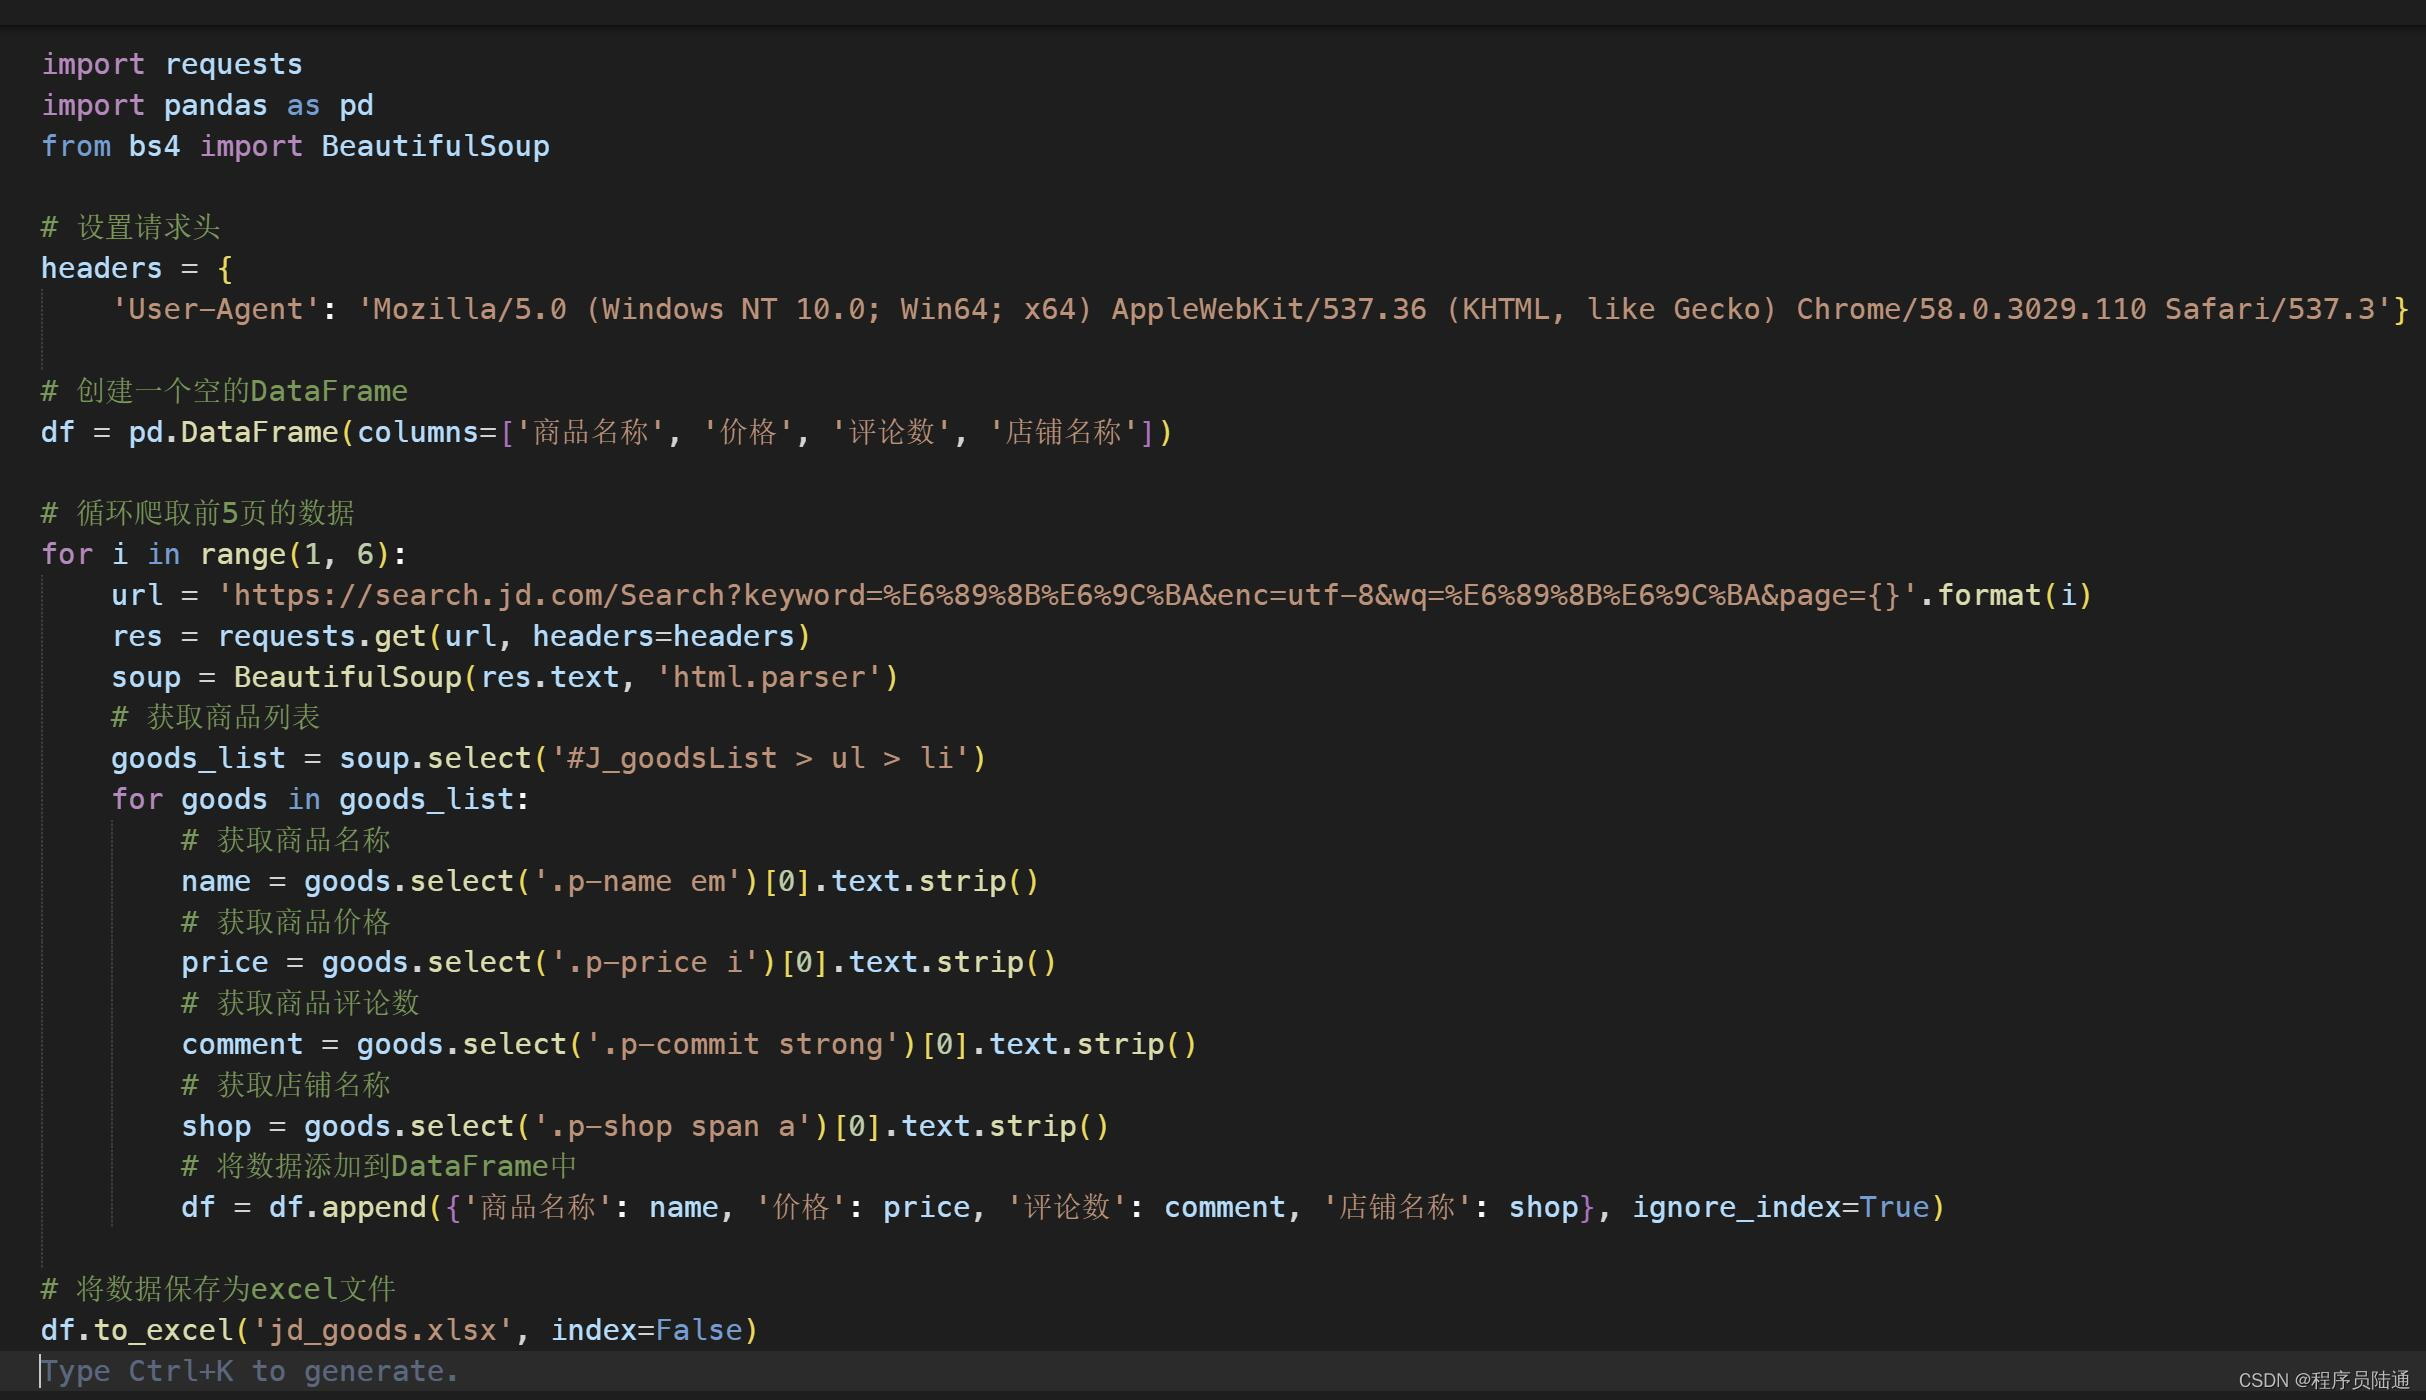
Task: Click the comment '# 获取商品价格'
Action: [x=286, y=922]
